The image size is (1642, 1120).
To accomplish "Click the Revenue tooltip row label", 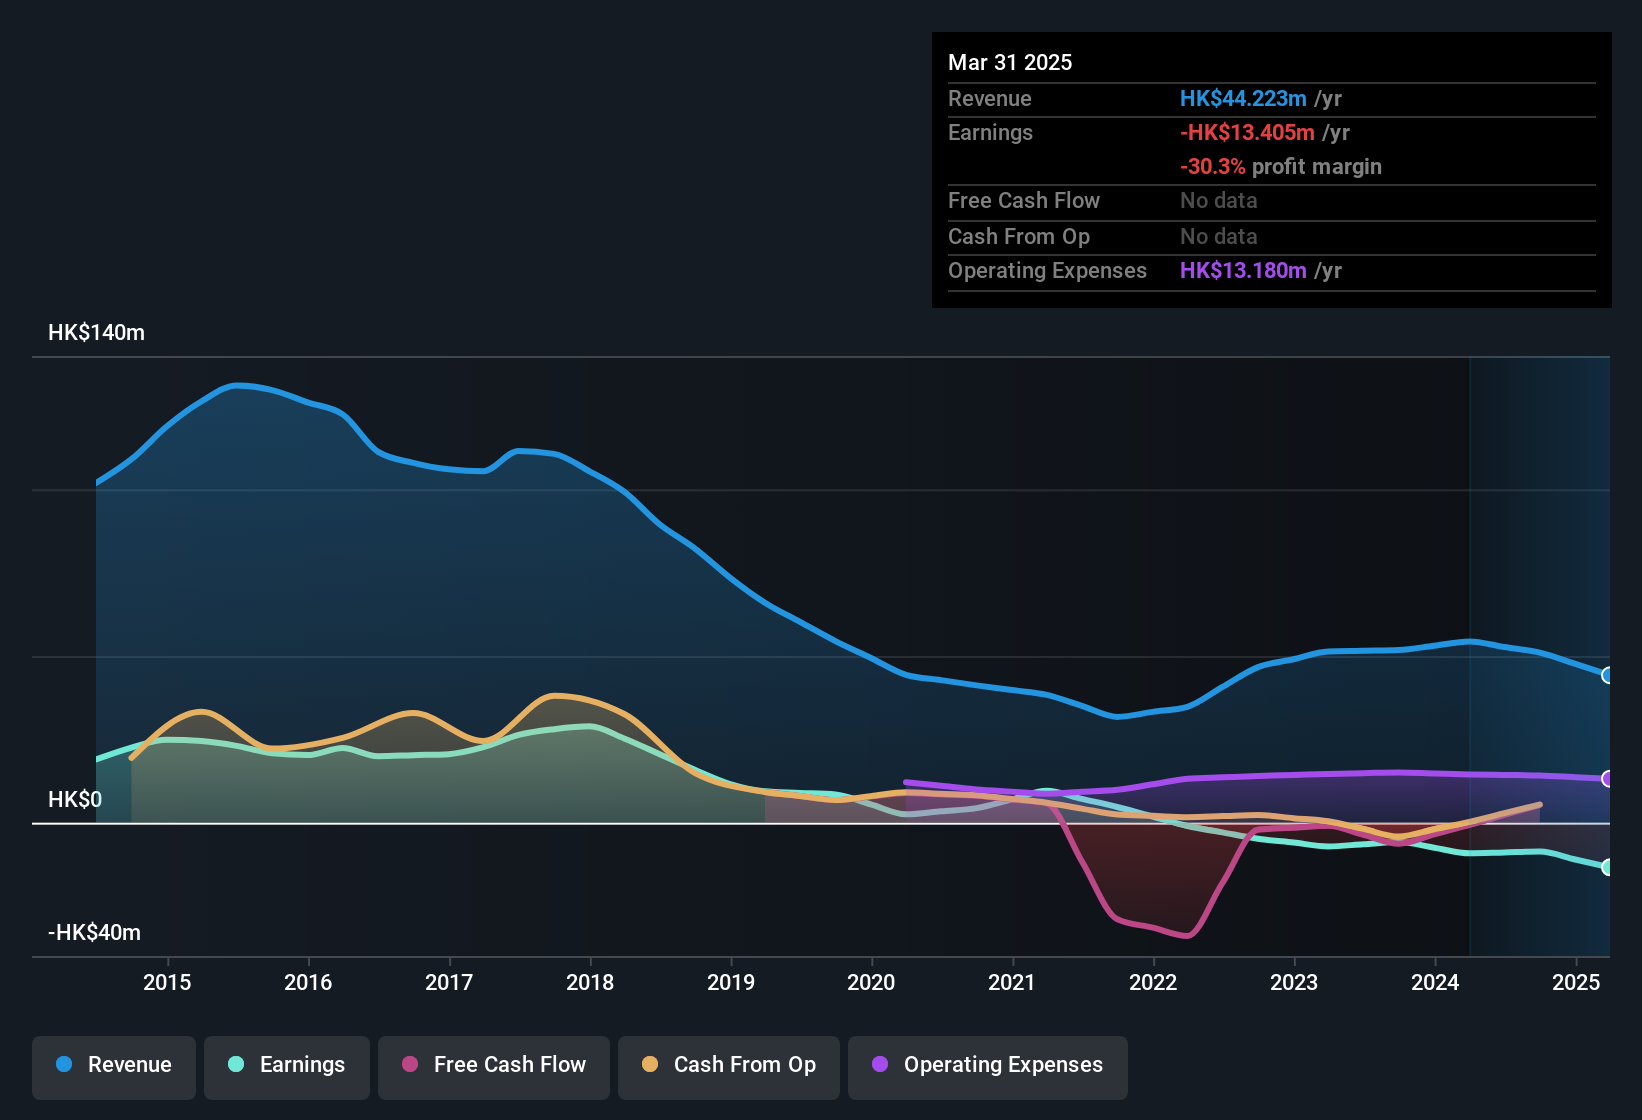I will coord(990,98).
